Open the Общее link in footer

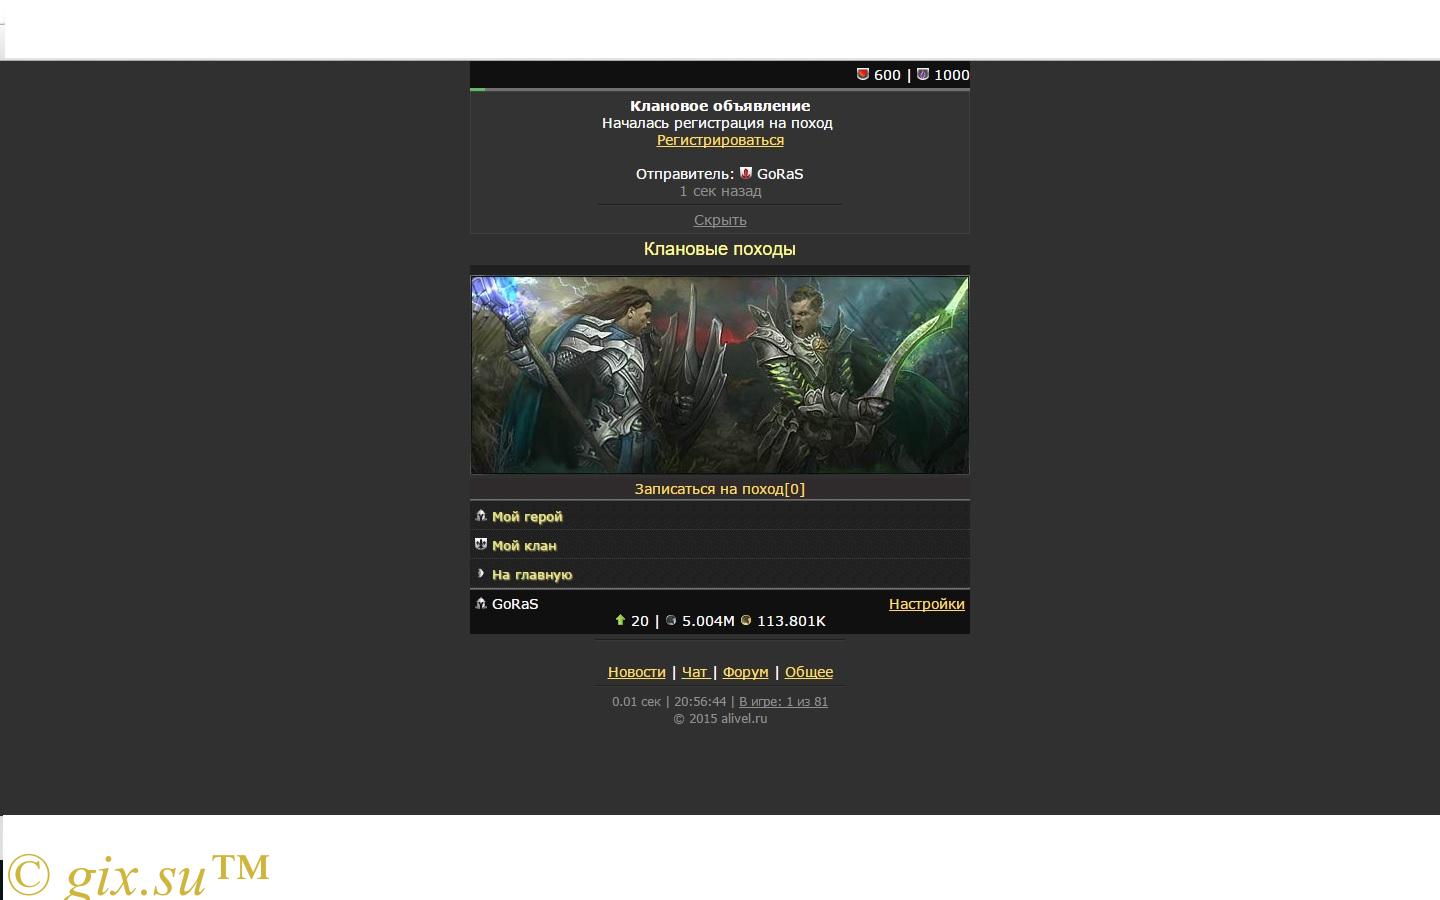pos(809,672)
